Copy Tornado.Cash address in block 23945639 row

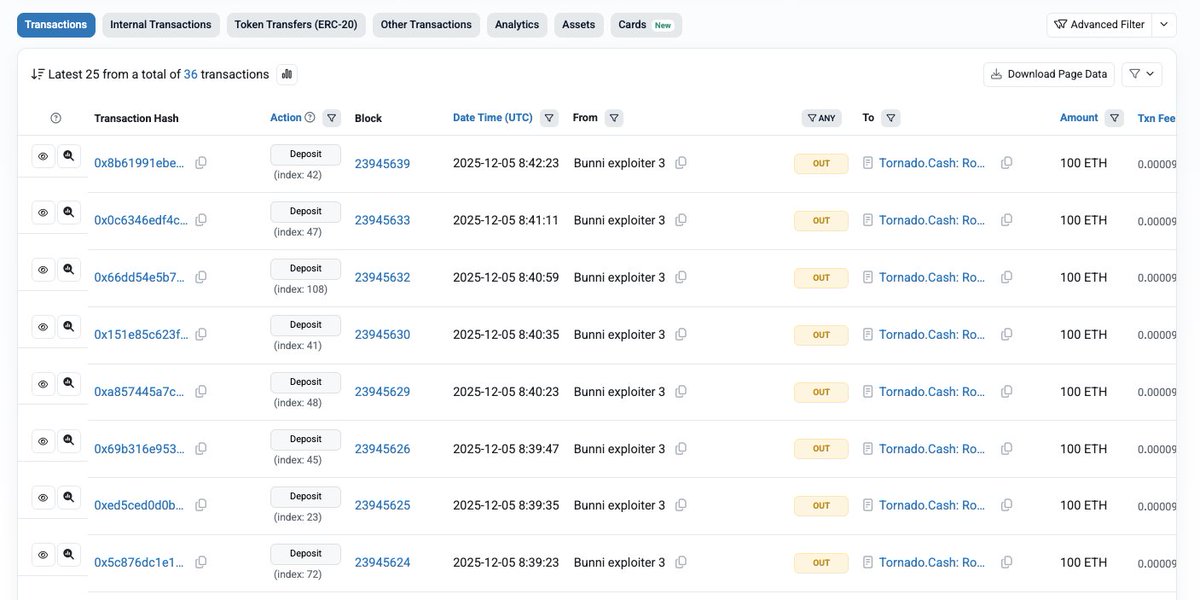[1007, 163]
